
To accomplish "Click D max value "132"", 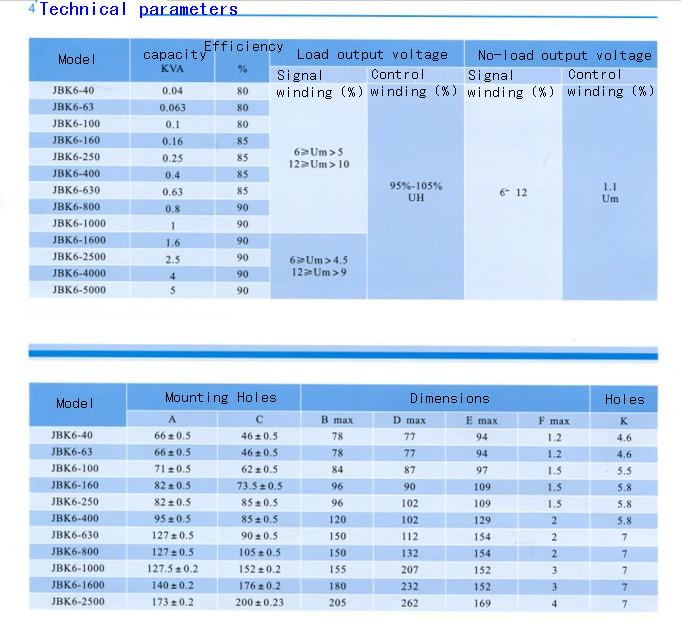I will pyautogui.click(x=410, y=553).
